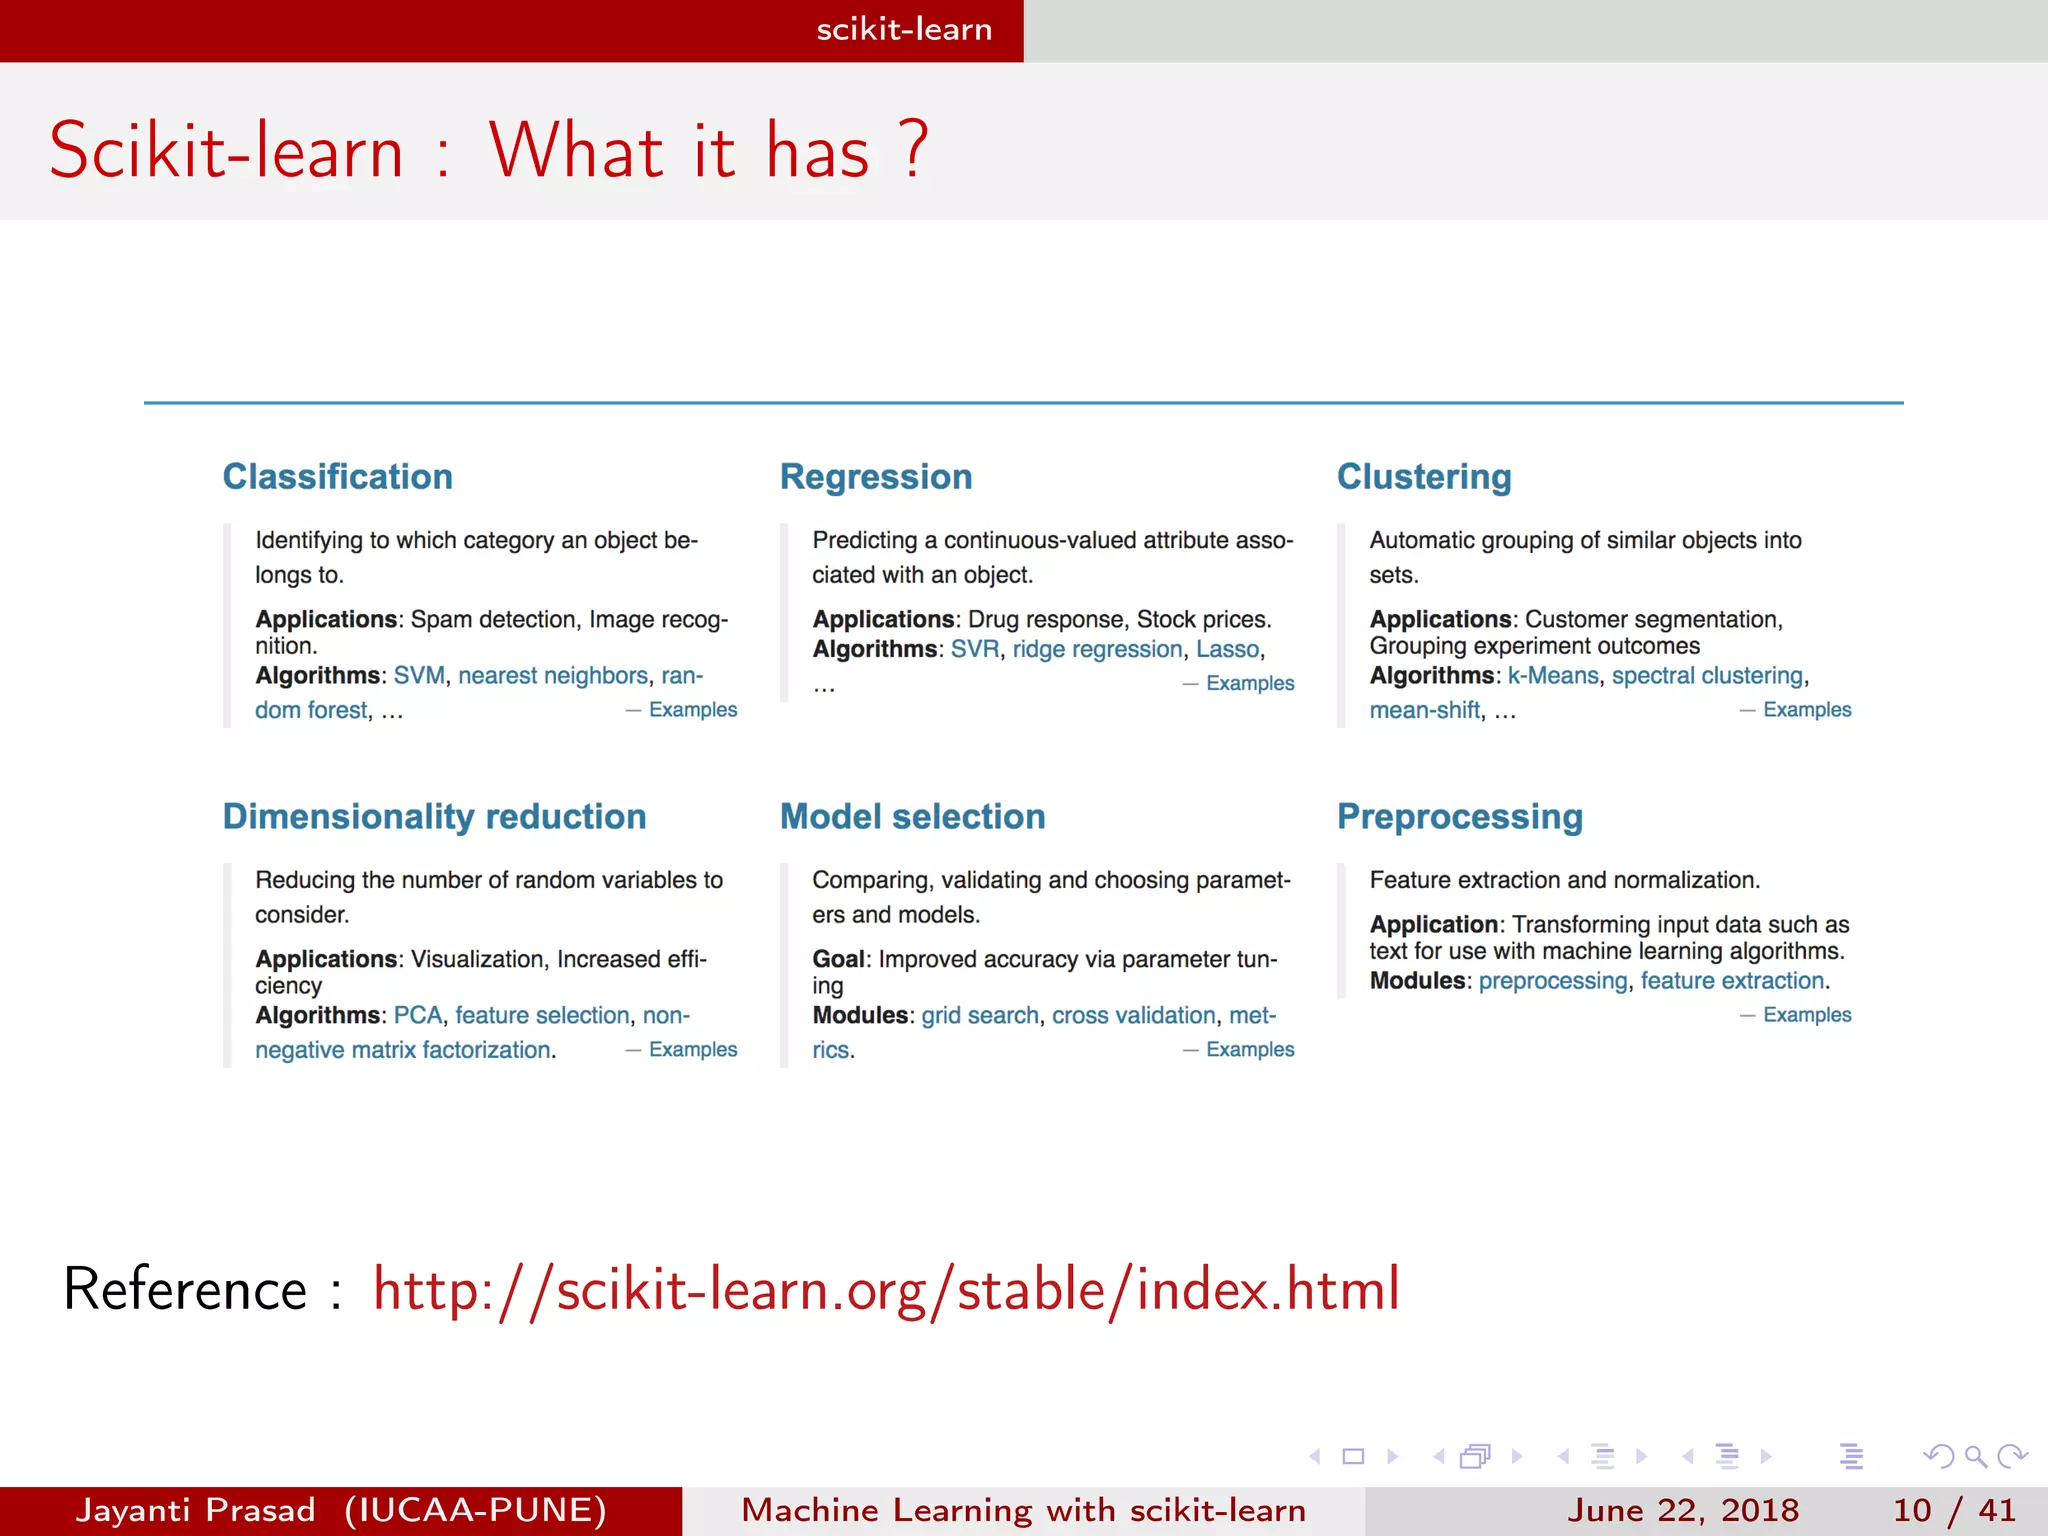Click the random forest link
The image size is (2048, 1536).
coord(311,710)
